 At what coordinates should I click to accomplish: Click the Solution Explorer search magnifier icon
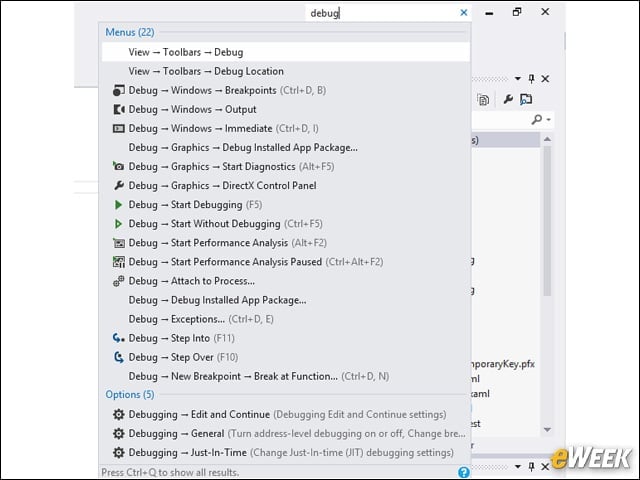pyautogui.click(x=537, y=119)
